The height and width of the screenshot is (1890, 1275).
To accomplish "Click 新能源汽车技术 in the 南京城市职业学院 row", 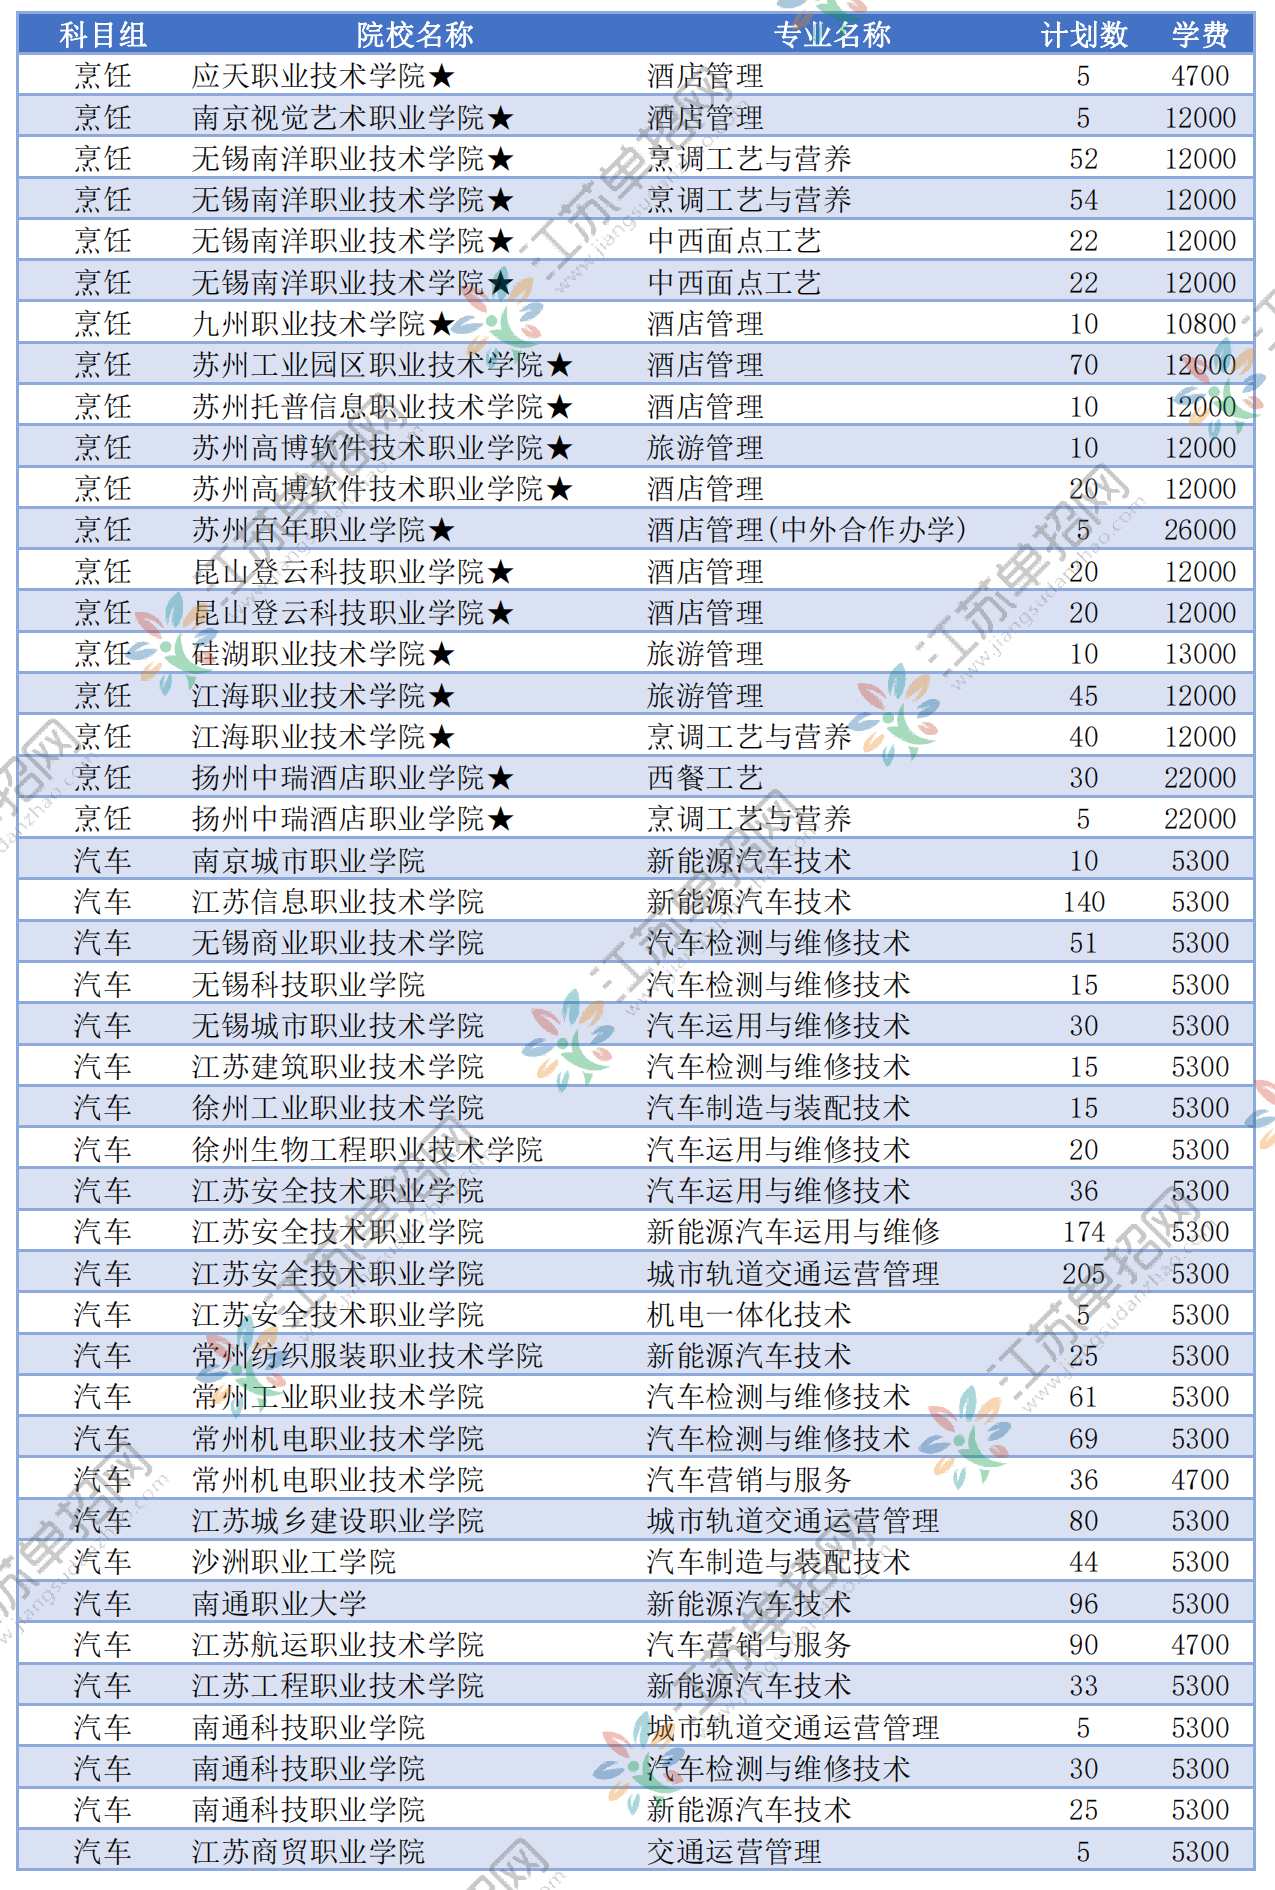I will pos(749,861).
